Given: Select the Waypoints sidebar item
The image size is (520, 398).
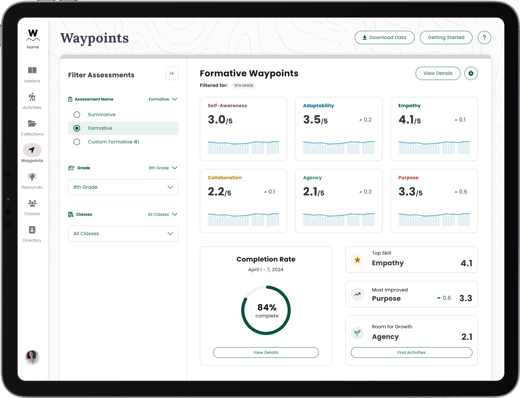Looking at the screenshot, I should [x=32, y=153].
